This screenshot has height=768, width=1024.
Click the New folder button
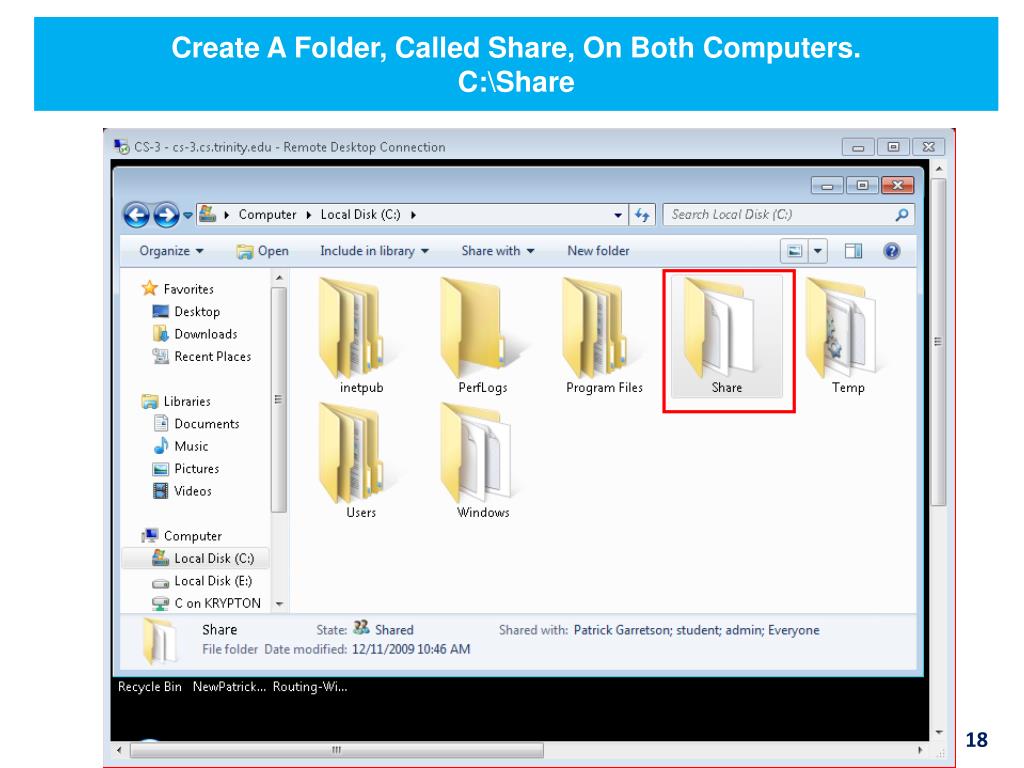[598, 251]
